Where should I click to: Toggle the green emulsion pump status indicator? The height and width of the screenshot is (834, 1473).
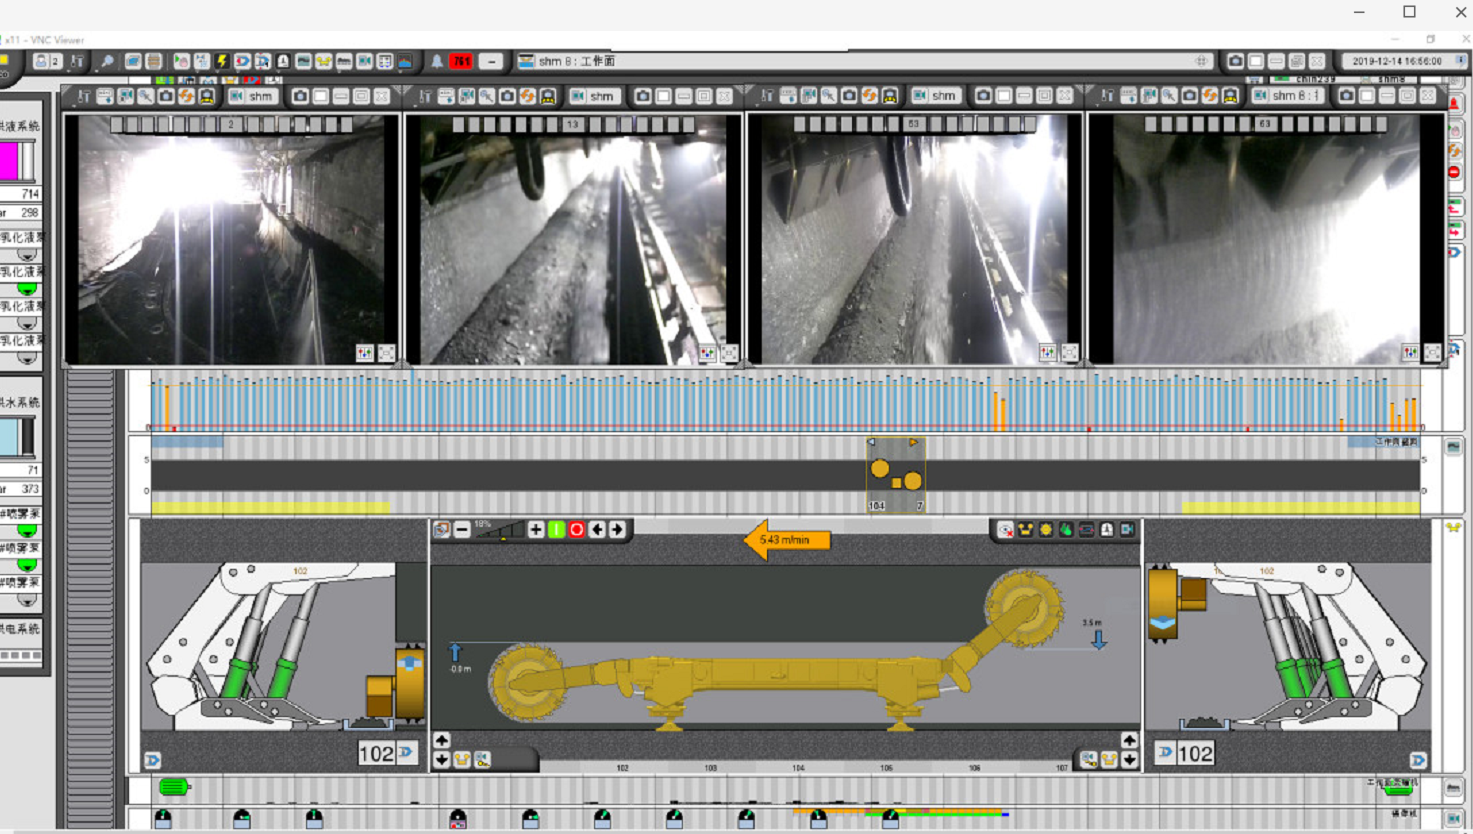(27, 289)
